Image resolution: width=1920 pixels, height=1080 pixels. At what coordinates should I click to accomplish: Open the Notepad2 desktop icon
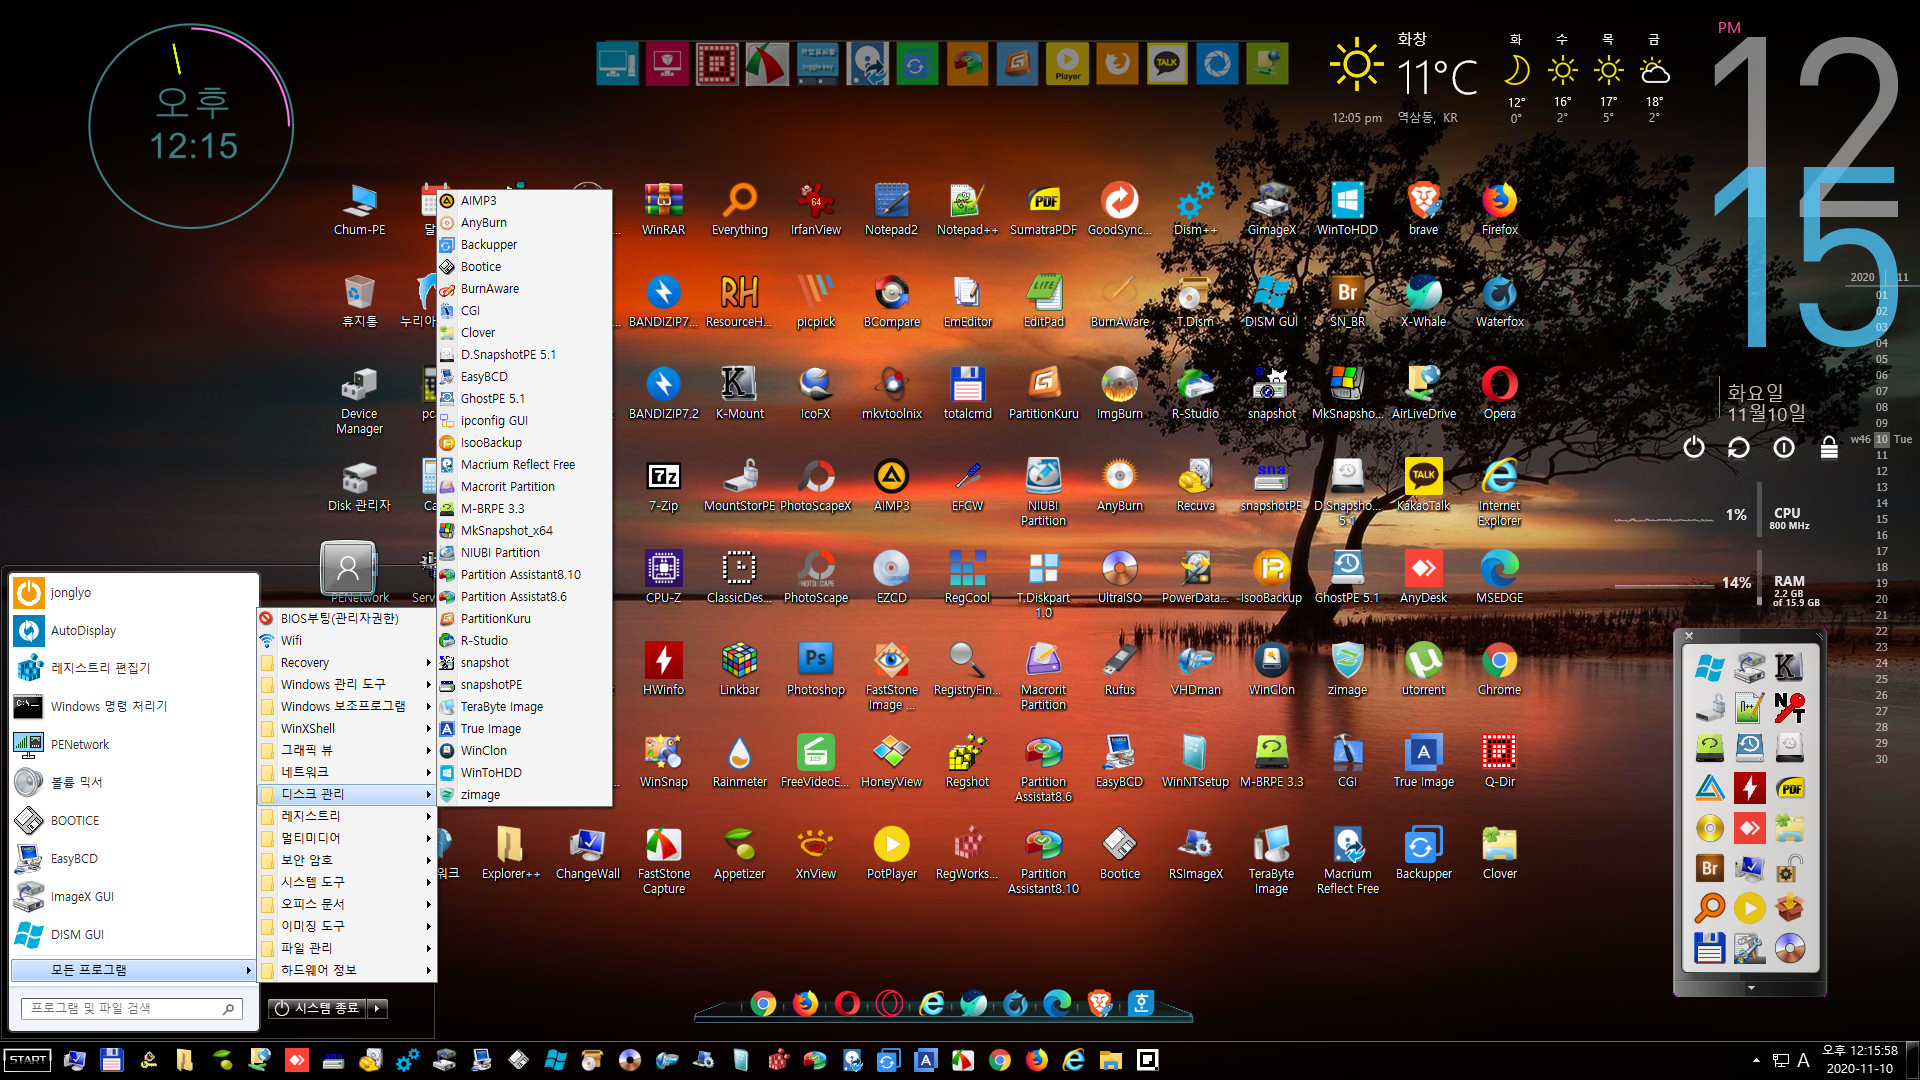click(891, 209)
